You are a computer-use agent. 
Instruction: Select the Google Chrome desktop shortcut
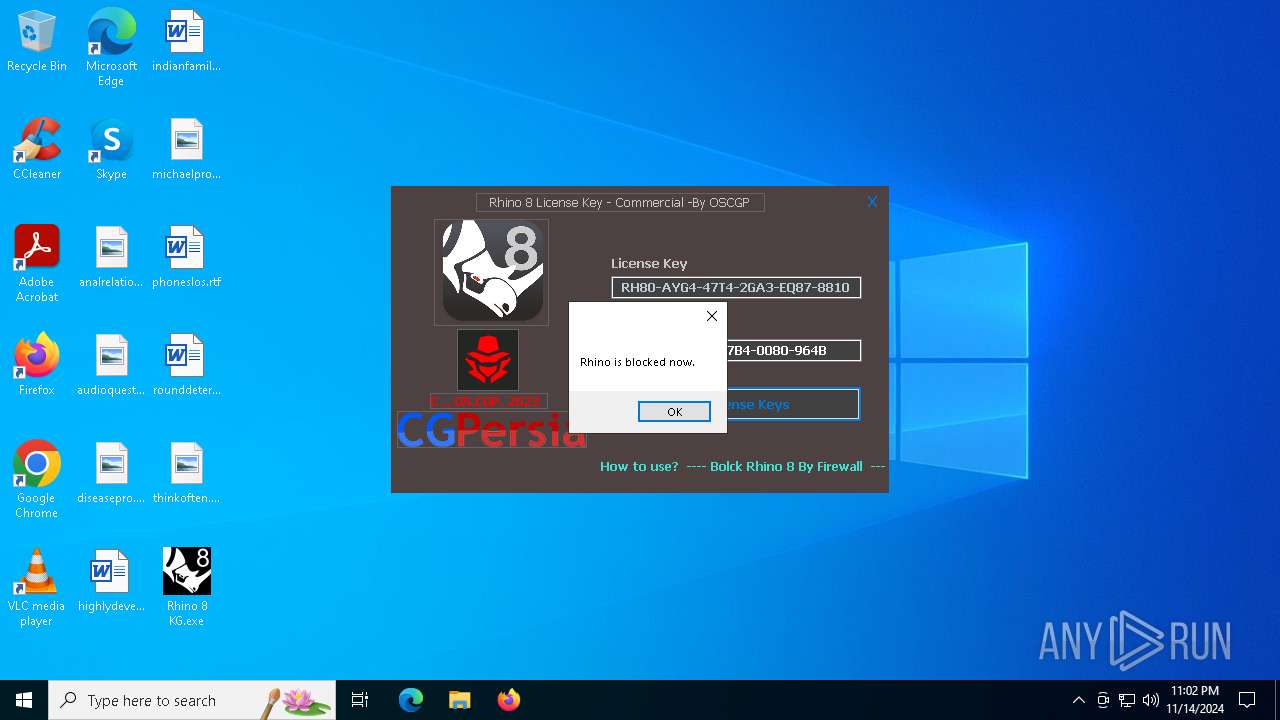pyautogui.click(x=37, y=480)
